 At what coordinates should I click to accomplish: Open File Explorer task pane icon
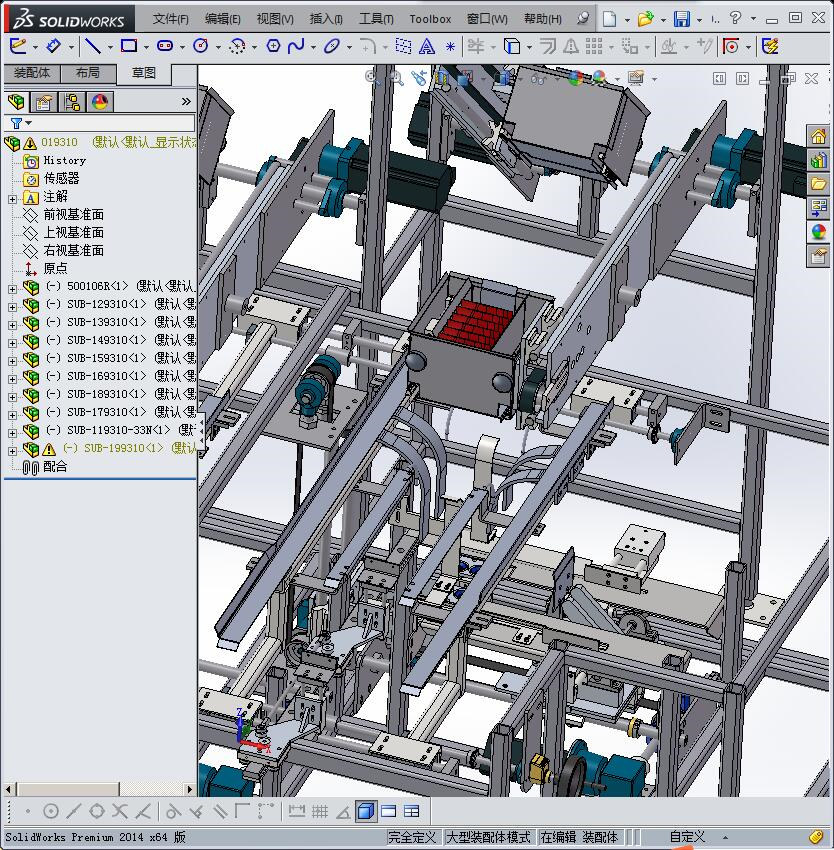tap(818, 184)
